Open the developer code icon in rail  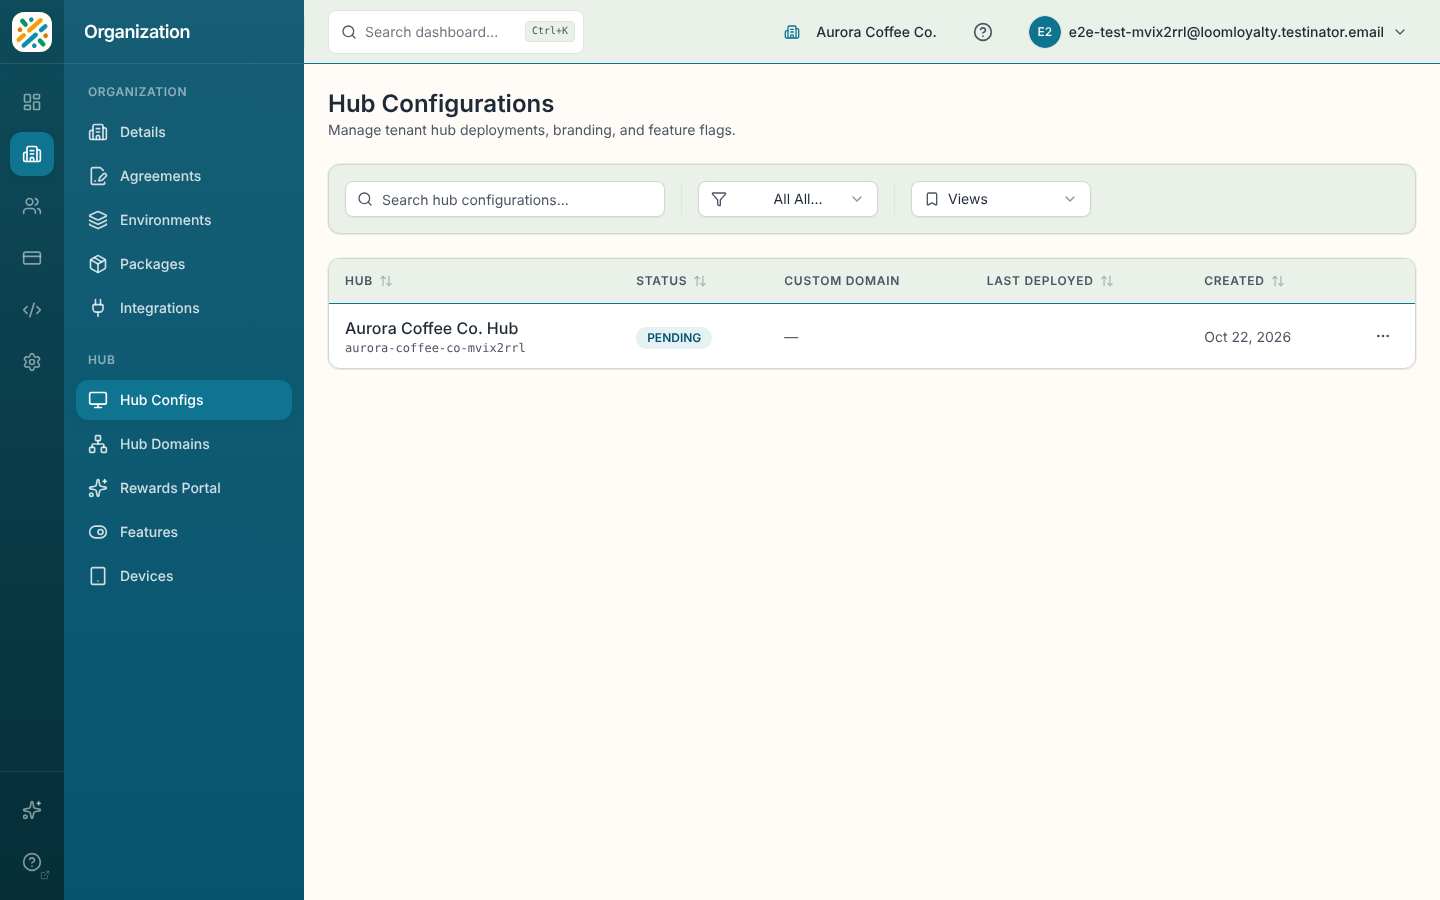point(32,310)
